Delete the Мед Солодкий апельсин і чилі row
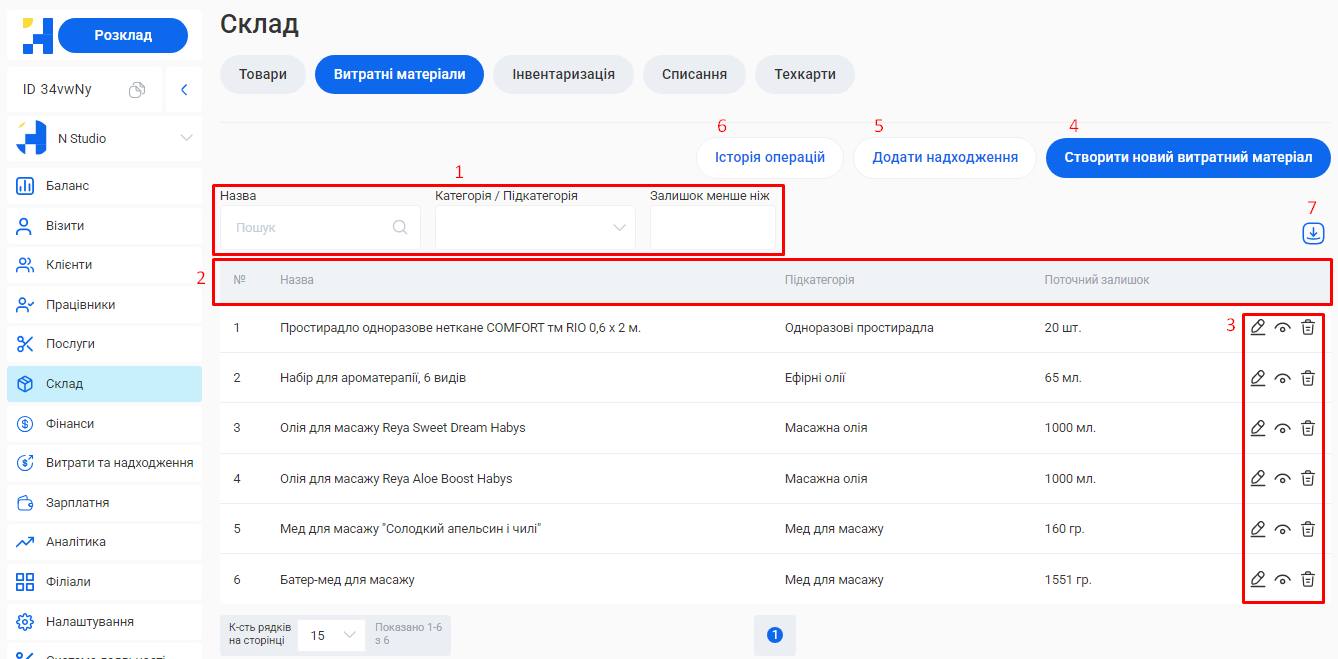This screenshot has width=1338, height=659. point(1307,528)
